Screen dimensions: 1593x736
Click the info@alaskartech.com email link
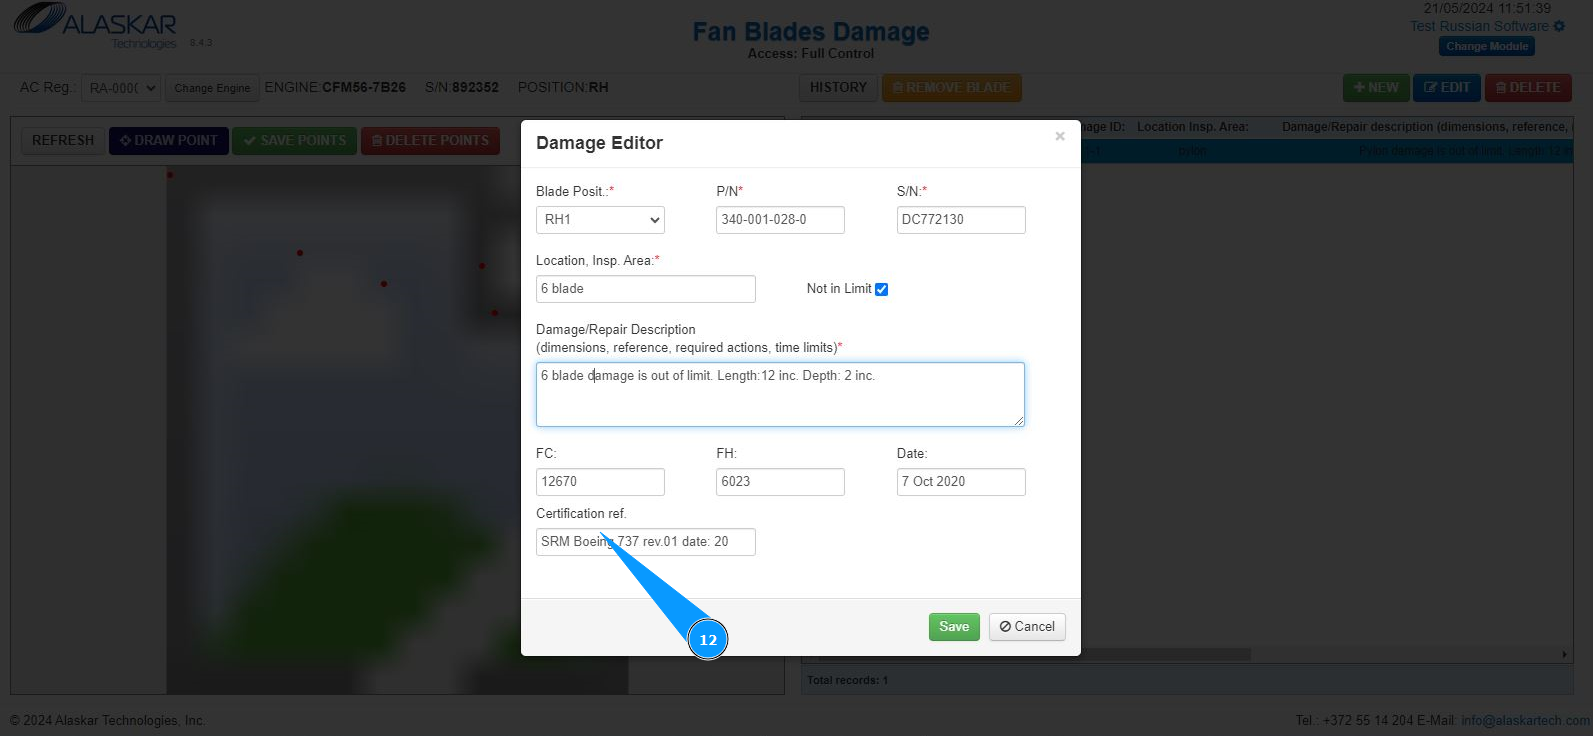[x=1525, y=720]
